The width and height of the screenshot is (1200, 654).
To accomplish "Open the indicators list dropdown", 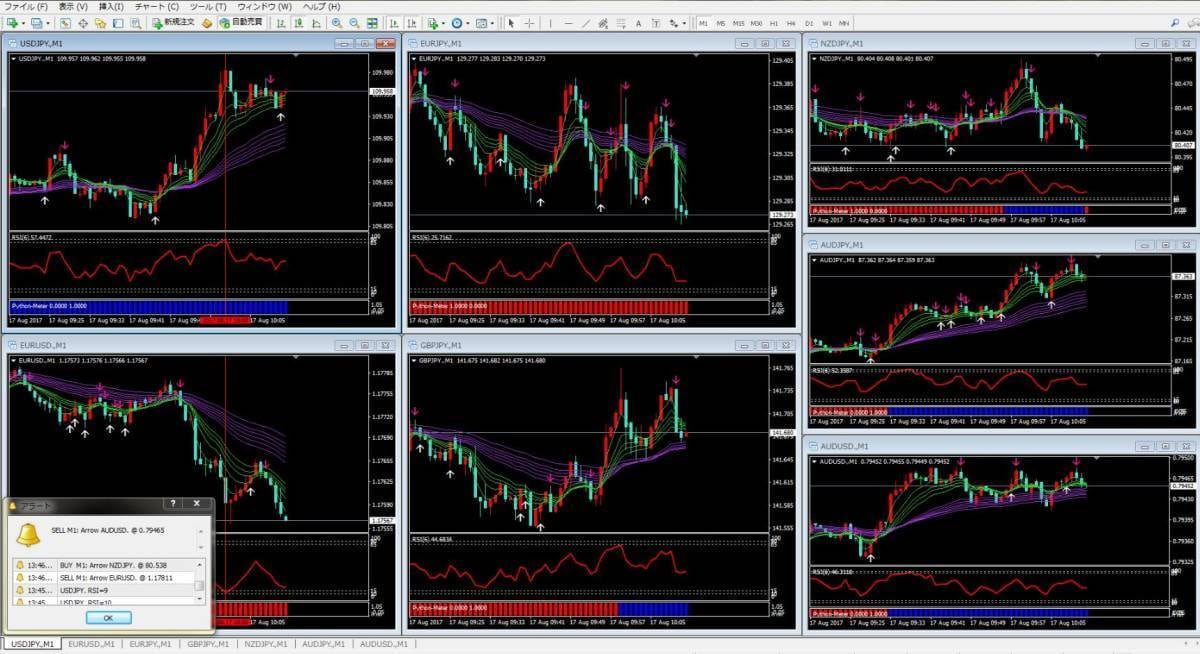I will [x=436, y=23].
